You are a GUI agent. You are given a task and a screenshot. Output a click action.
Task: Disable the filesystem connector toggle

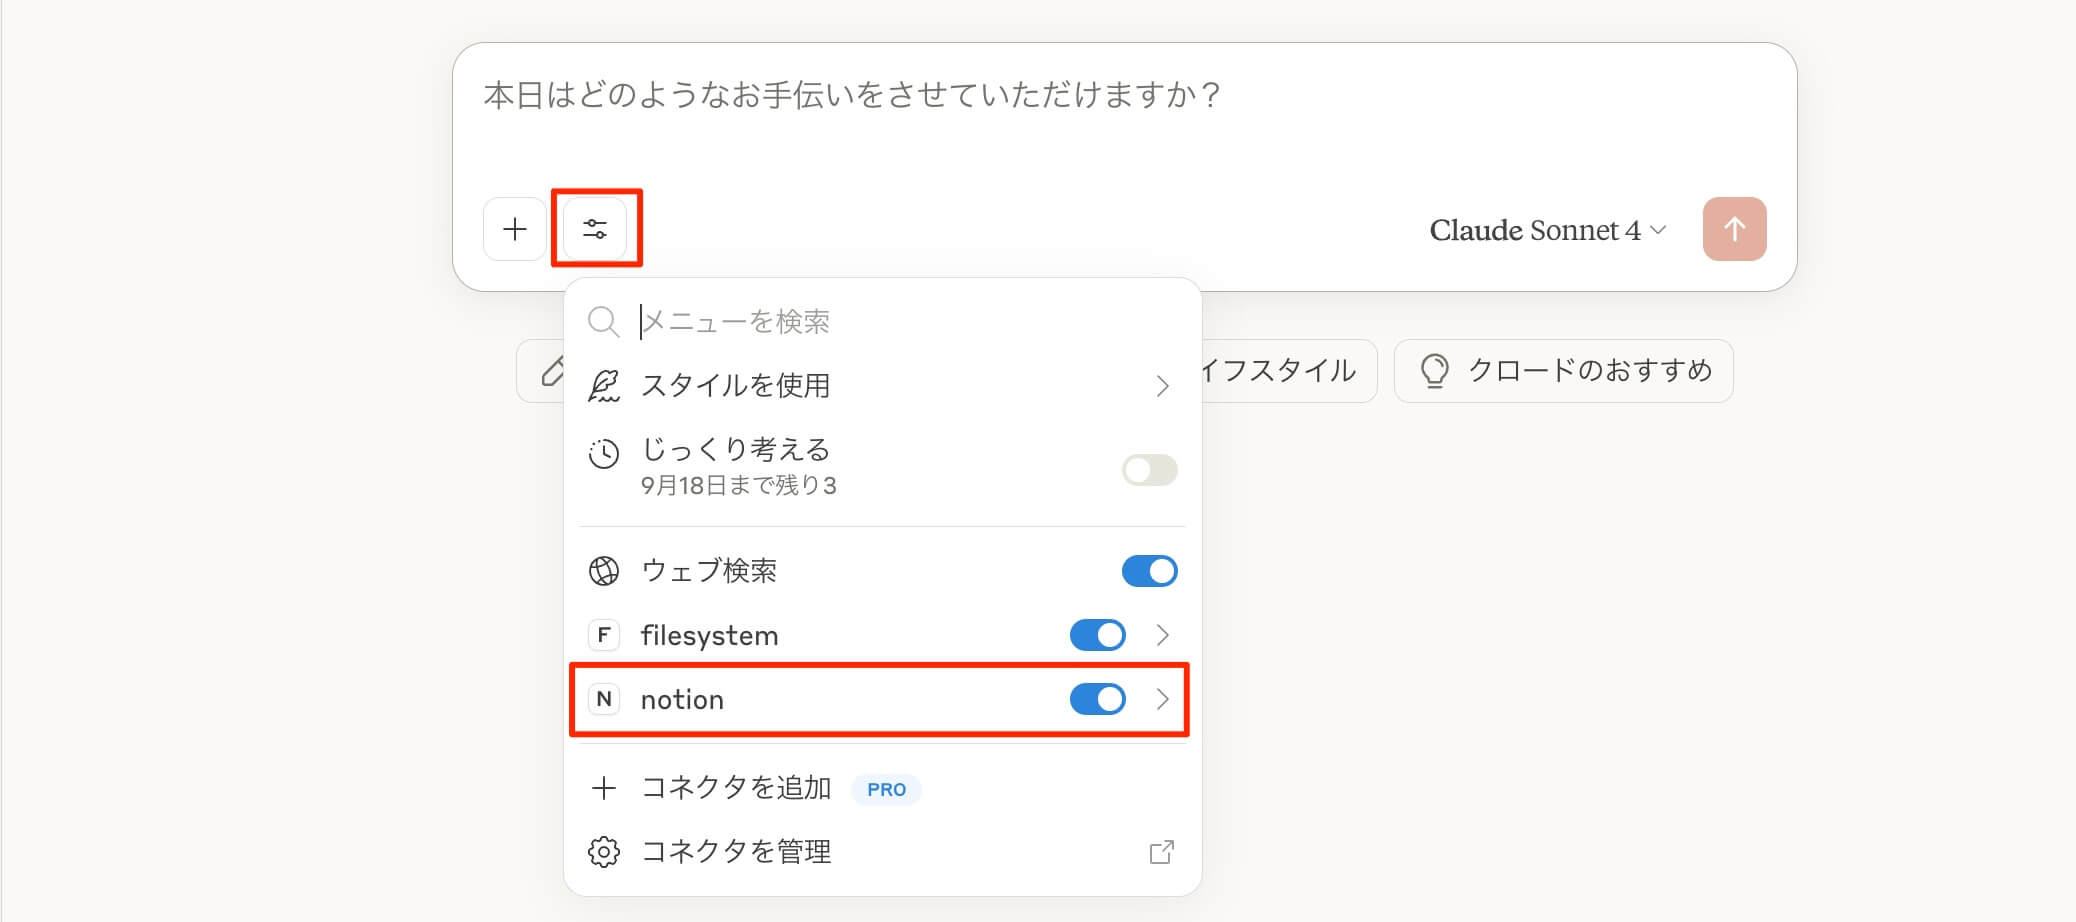pos(1097,635)
